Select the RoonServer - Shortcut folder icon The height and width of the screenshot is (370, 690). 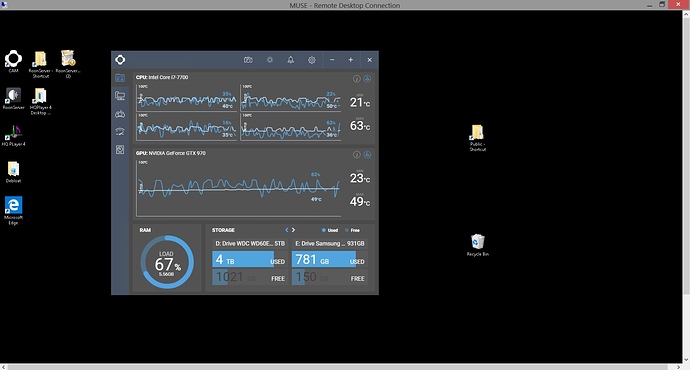(40, 64)
